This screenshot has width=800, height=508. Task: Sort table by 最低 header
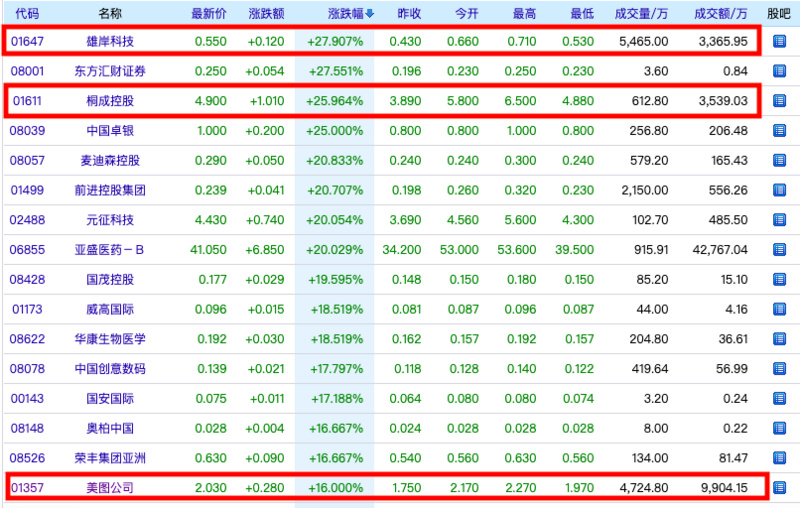[x=582, y=14]
